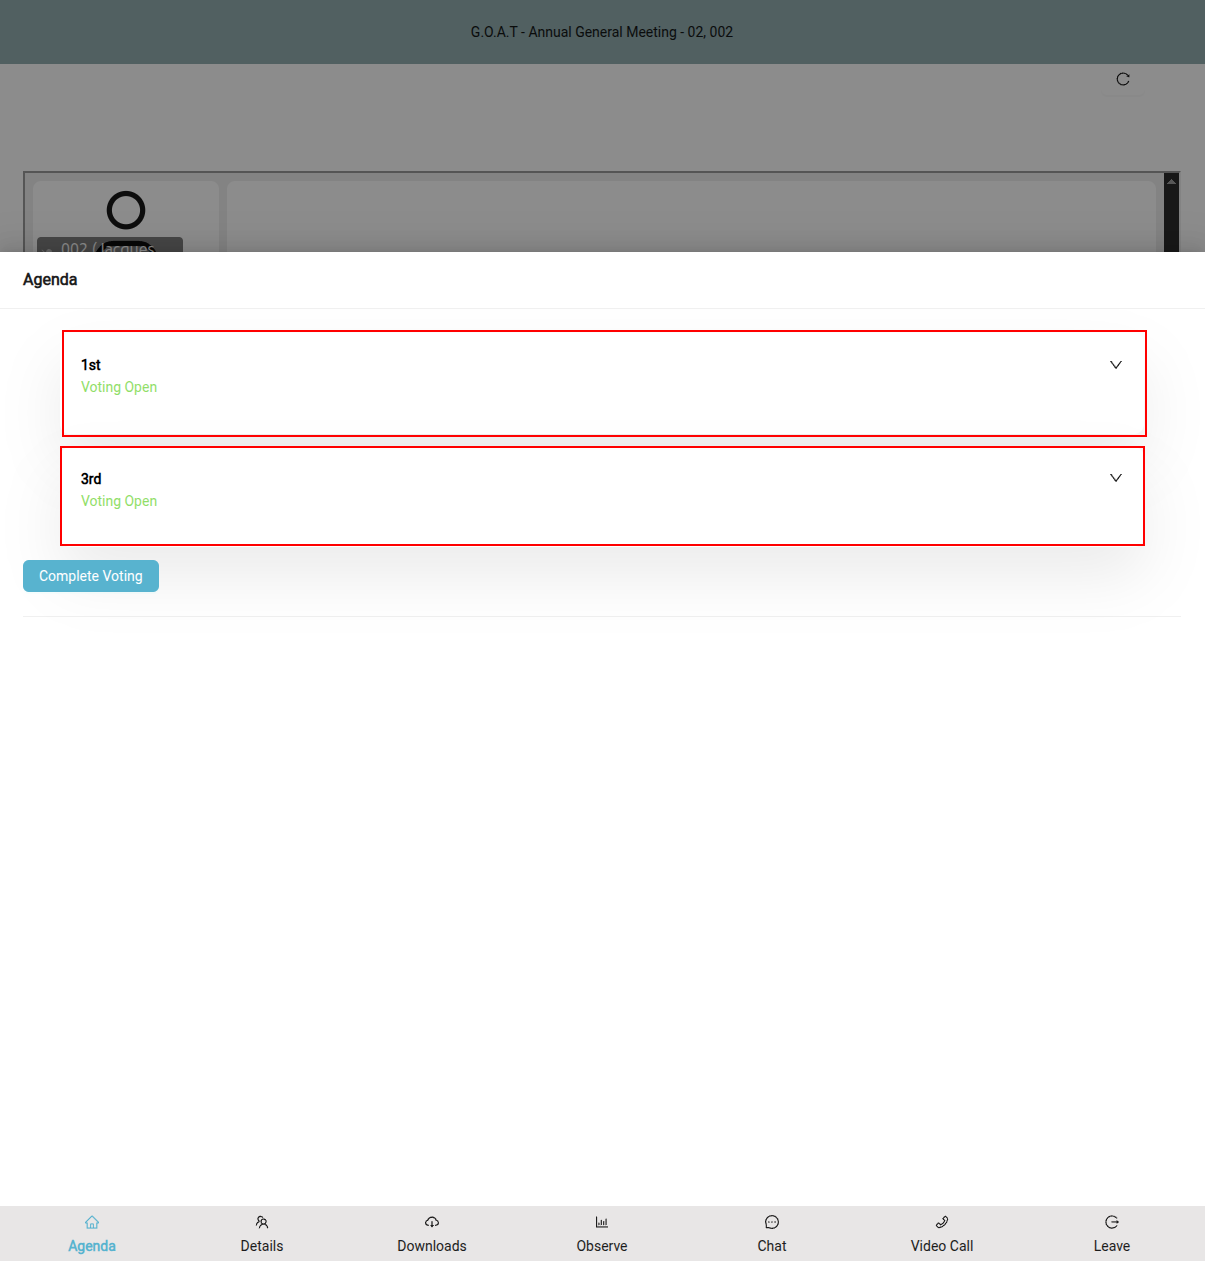
Task: Click the Voting Open status under 3rd
Action: (119, 501)
